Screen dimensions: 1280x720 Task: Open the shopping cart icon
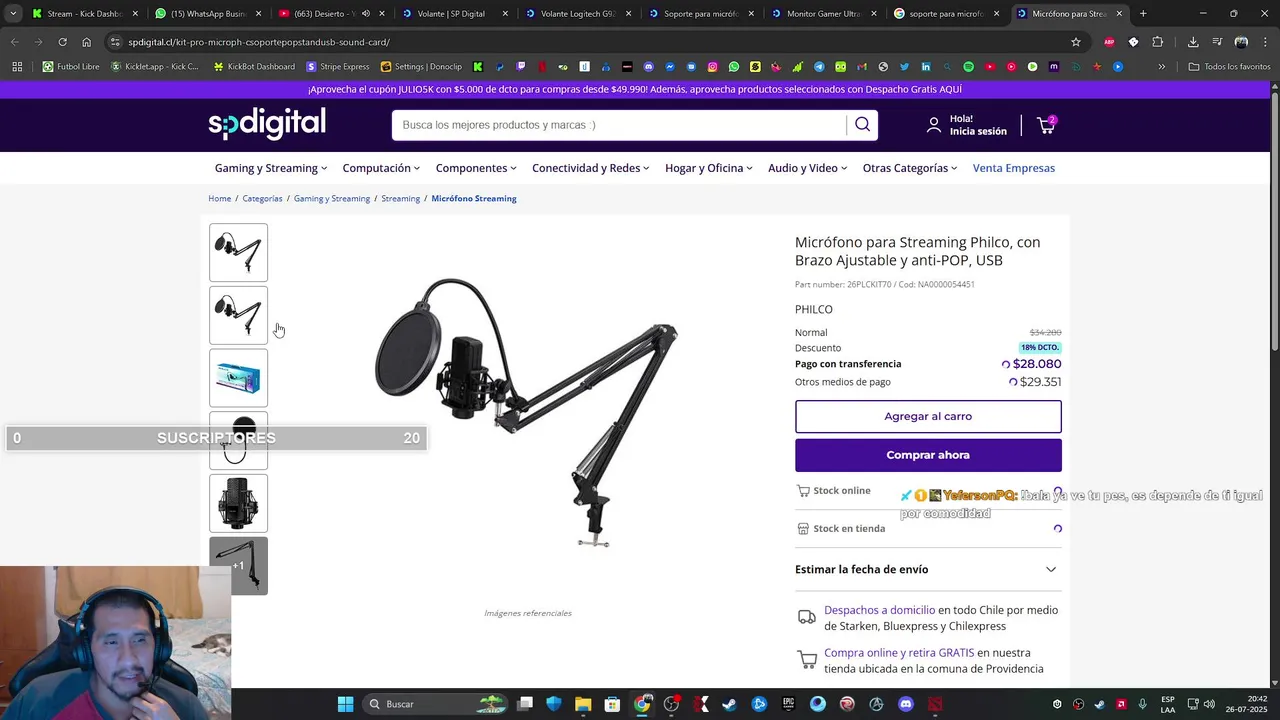pyautogui.click(x=1046, y=125)
